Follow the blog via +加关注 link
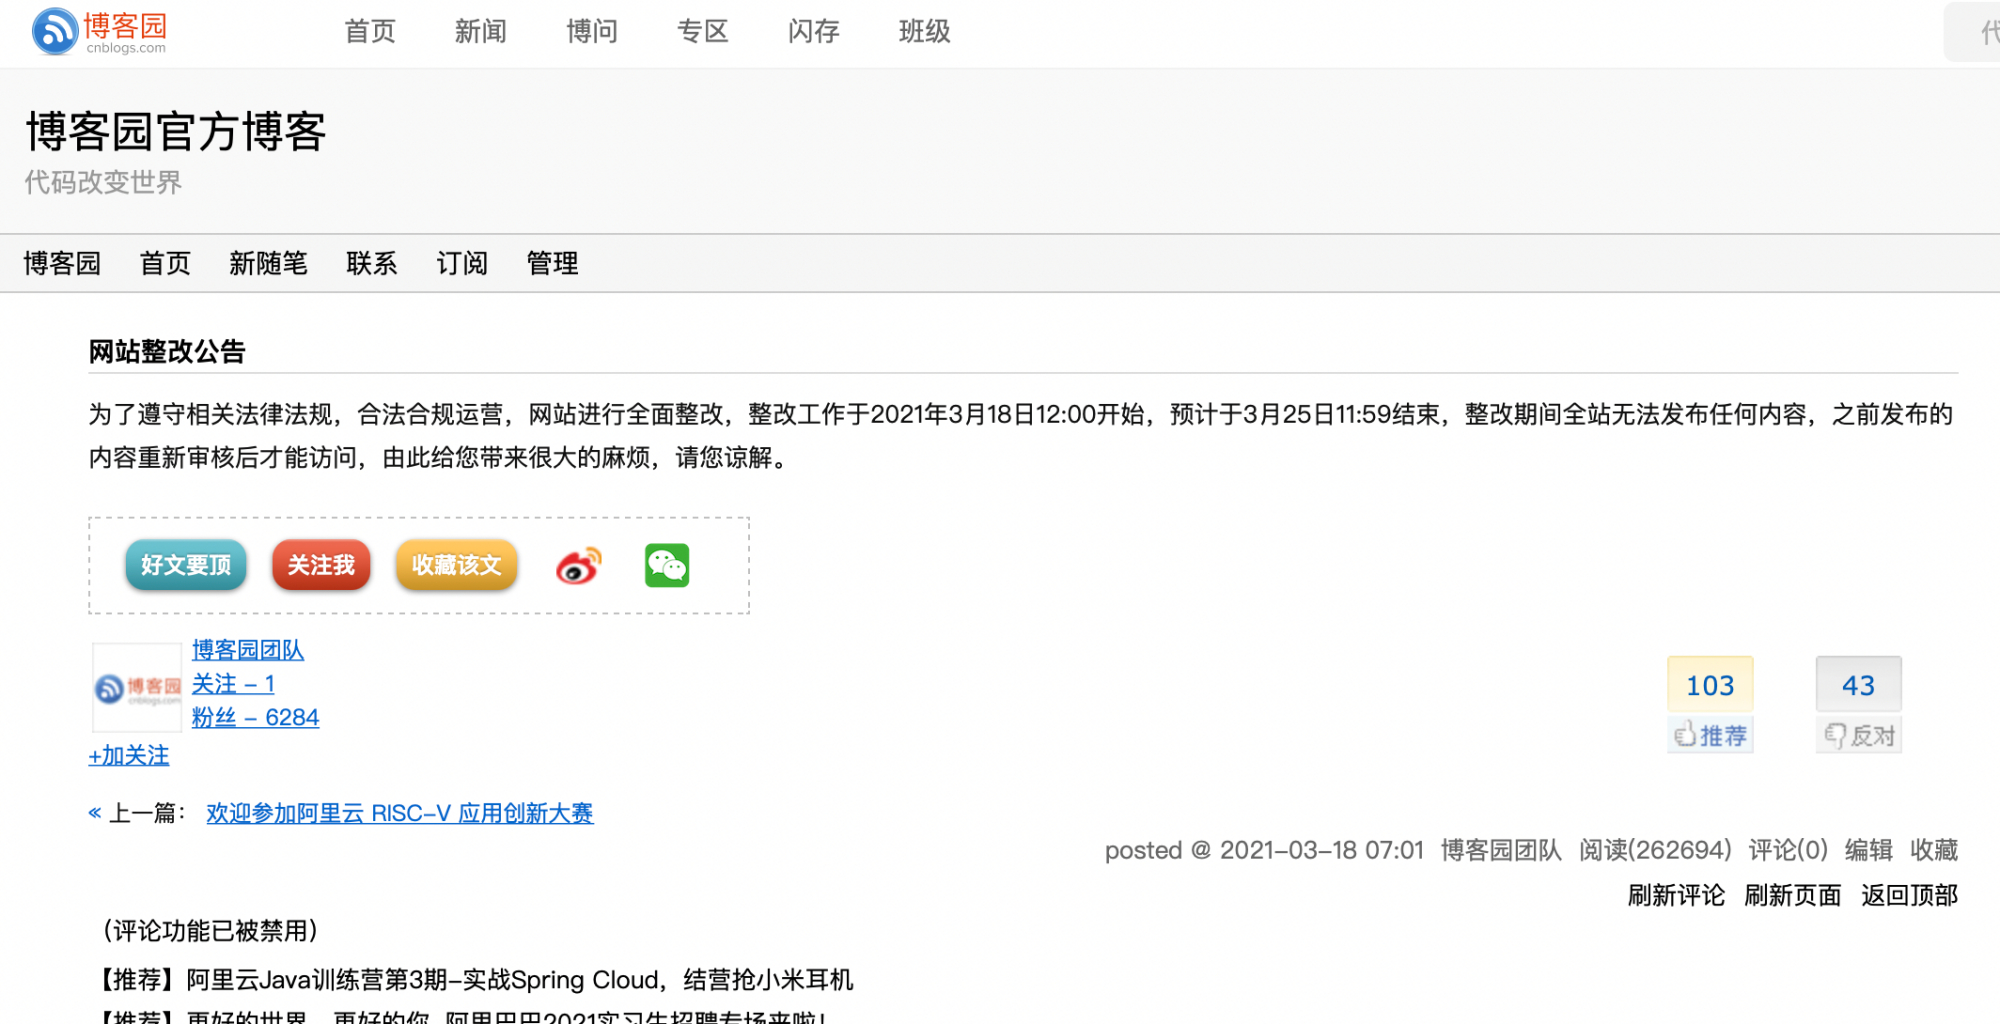Viewport: 2000px width, 1024px height. click(128, 756)
